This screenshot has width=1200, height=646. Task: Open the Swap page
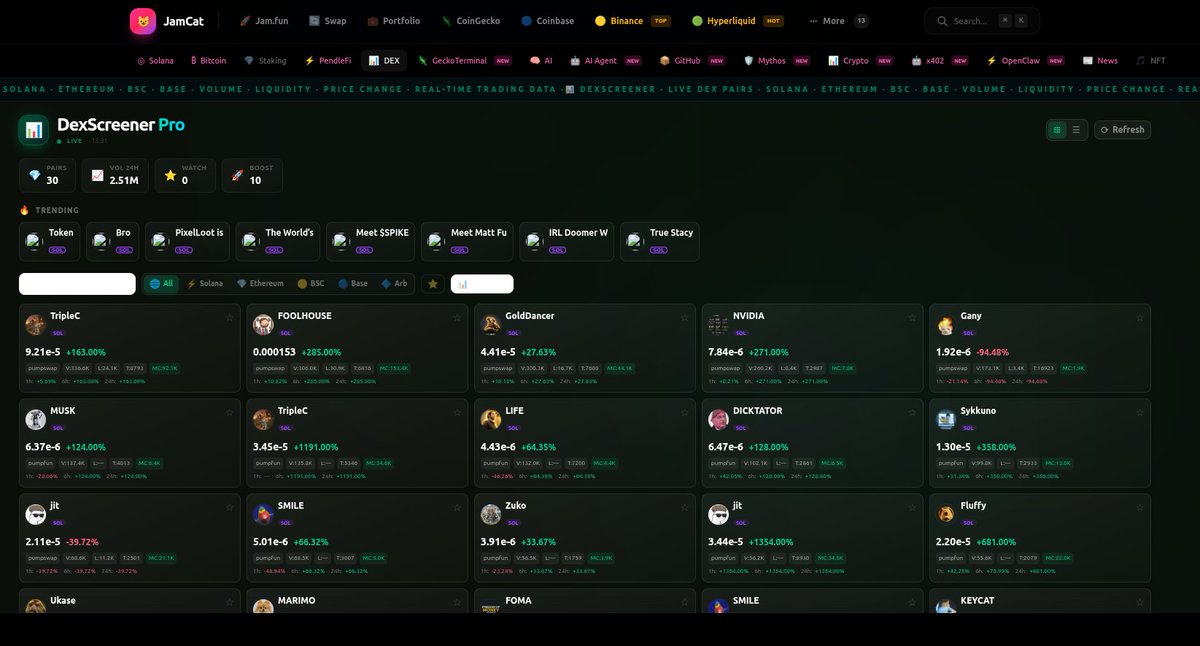coord(328,21)
